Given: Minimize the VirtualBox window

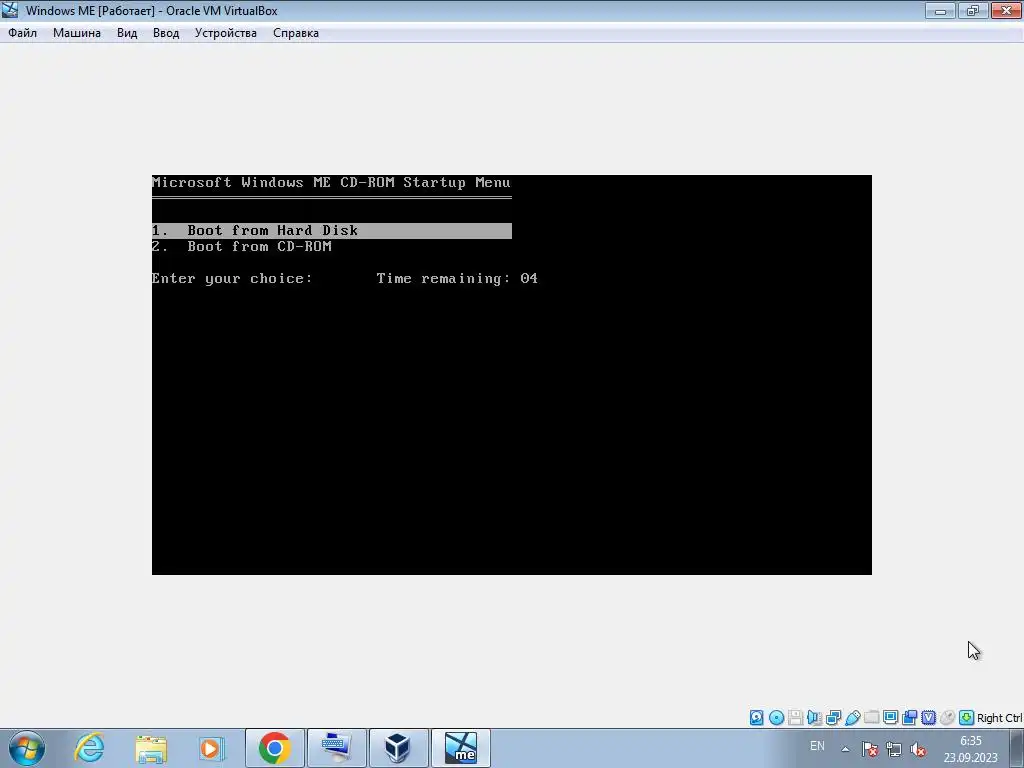Looking at the screenshot, I should pos(940,10).
